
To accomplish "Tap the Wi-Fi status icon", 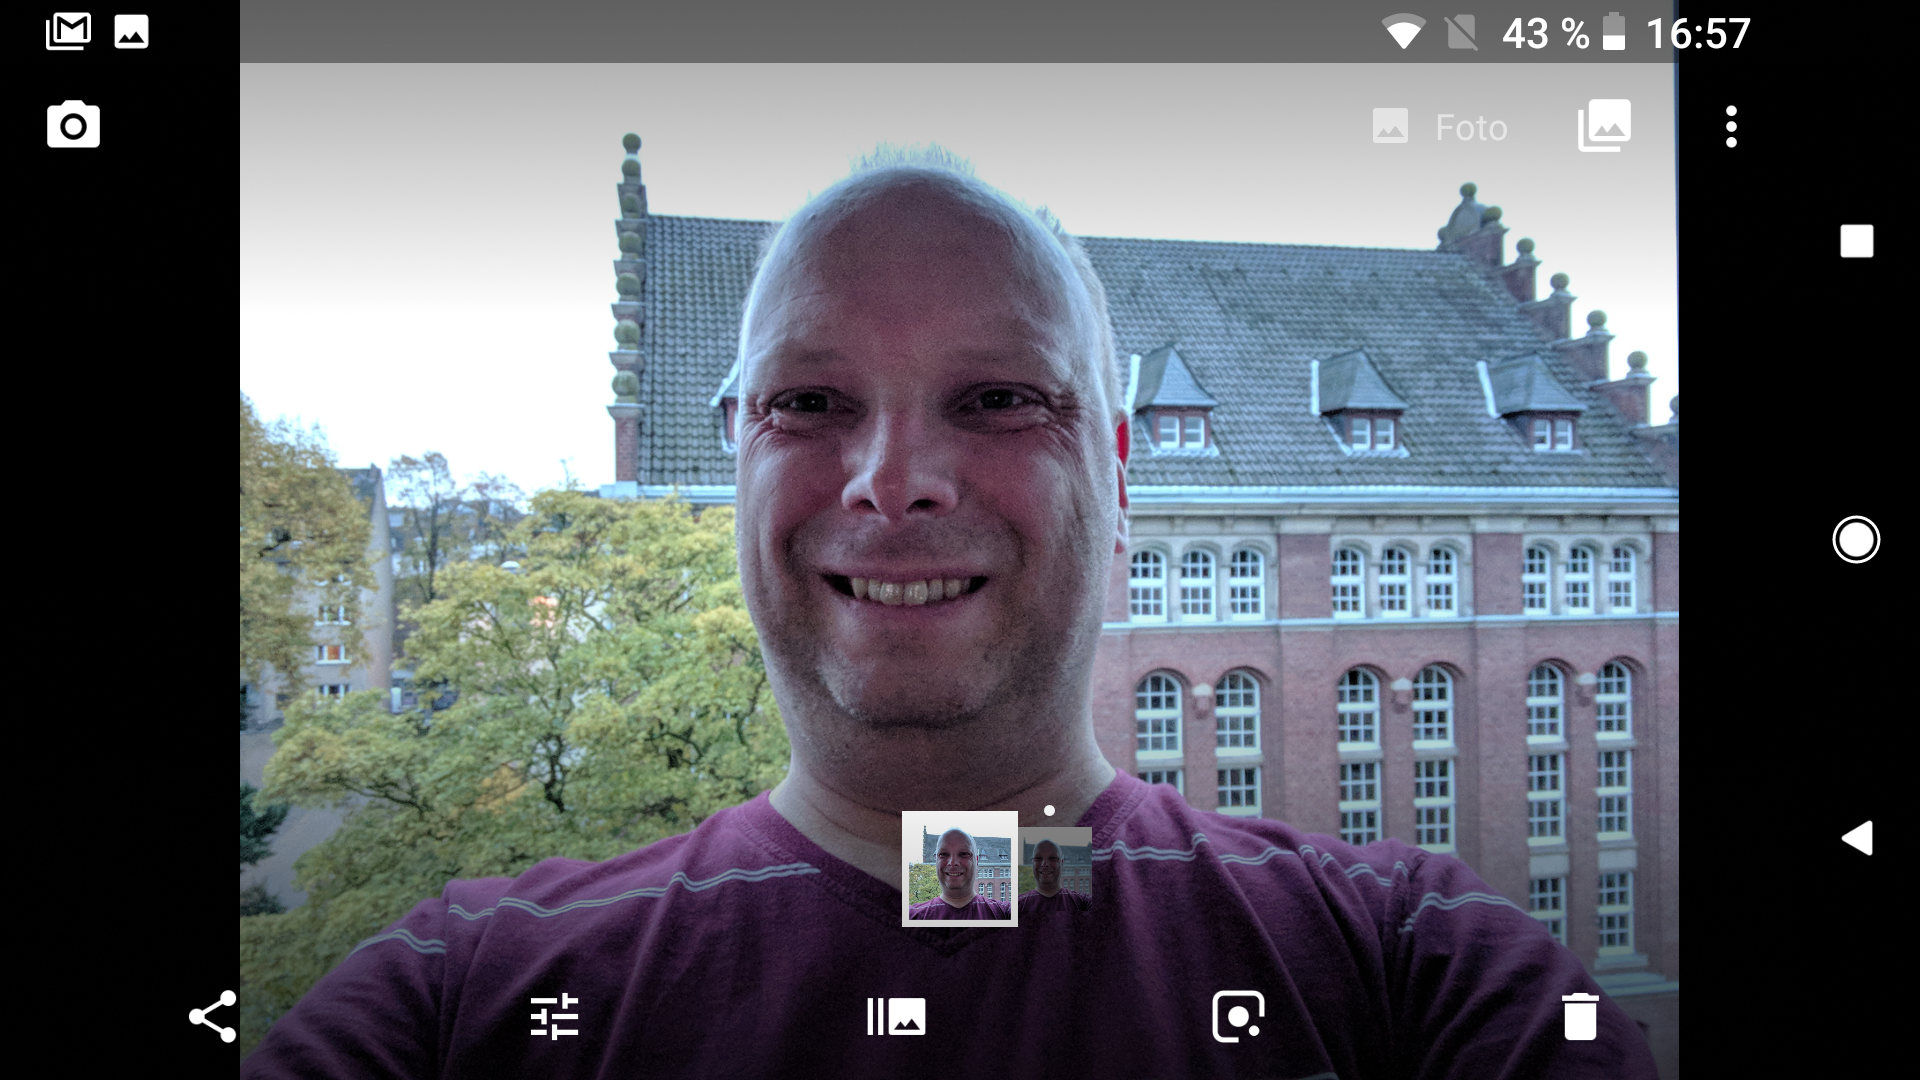I will pos(1403,33).
